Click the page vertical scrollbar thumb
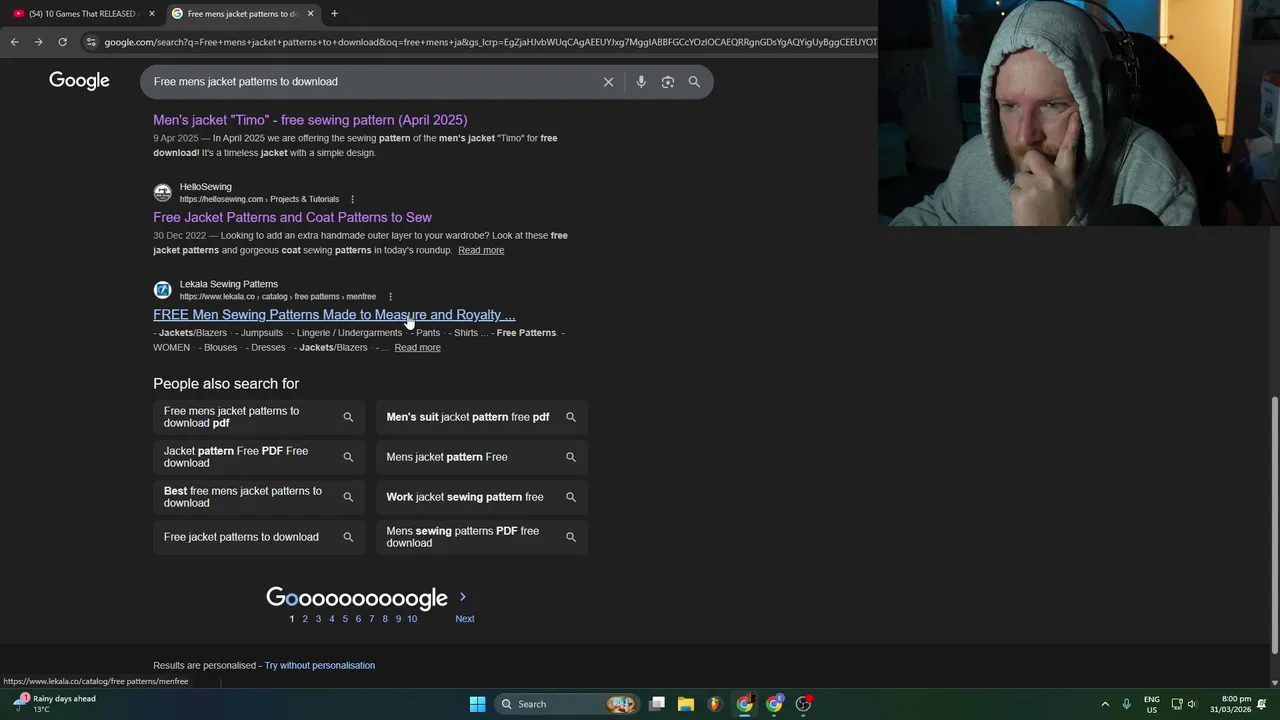The image size is (1280, 720). tap(1274, 524)
